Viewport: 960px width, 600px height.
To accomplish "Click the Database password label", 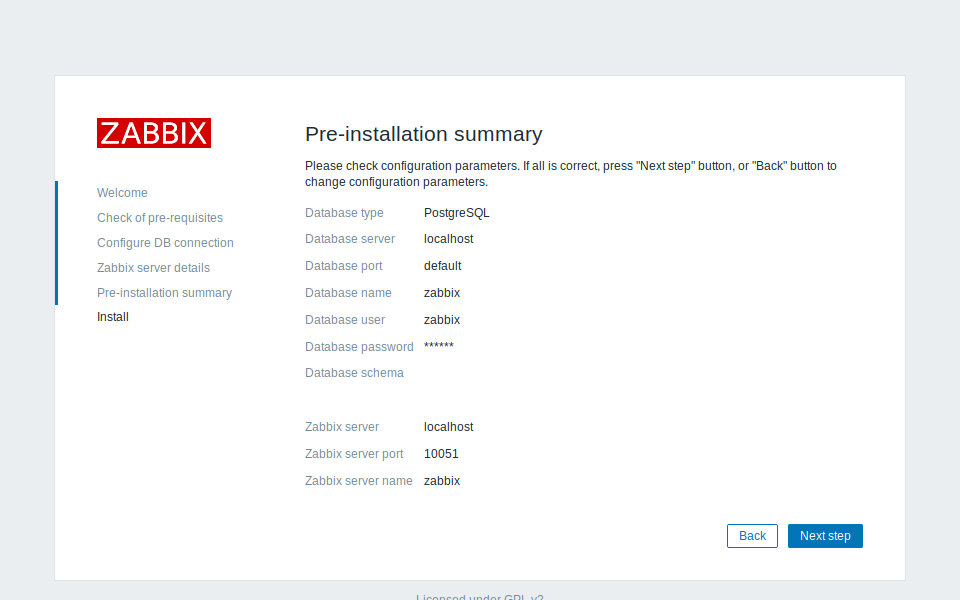I will coord(359,347).
